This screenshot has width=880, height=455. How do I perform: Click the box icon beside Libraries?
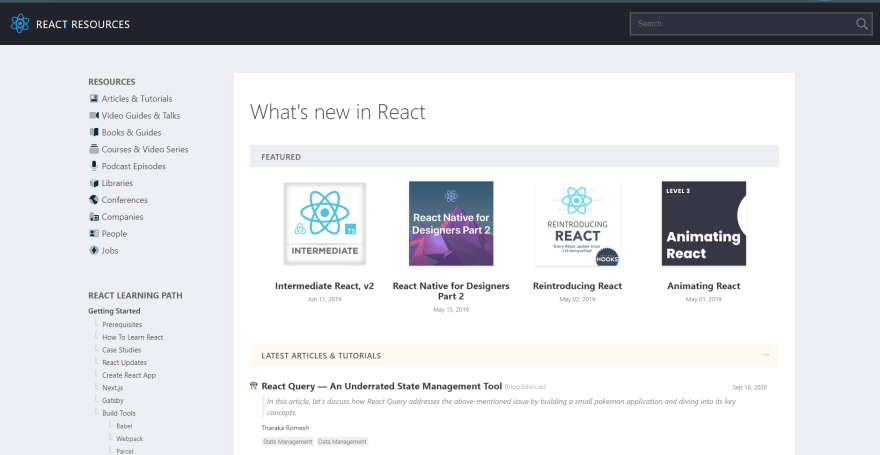(x=94, y=183)
